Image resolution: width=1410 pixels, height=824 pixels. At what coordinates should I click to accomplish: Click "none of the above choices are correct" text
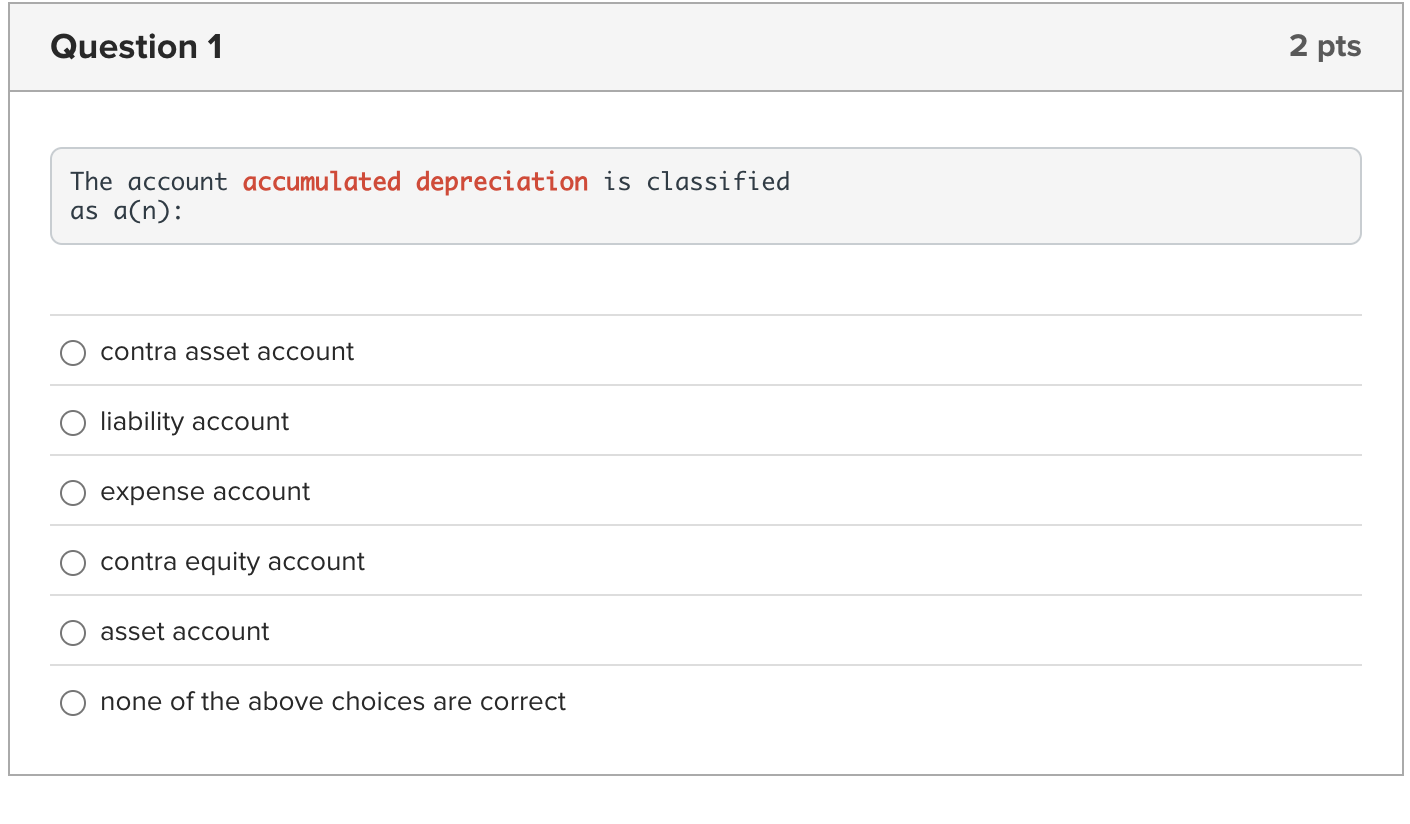coord(333,702)
